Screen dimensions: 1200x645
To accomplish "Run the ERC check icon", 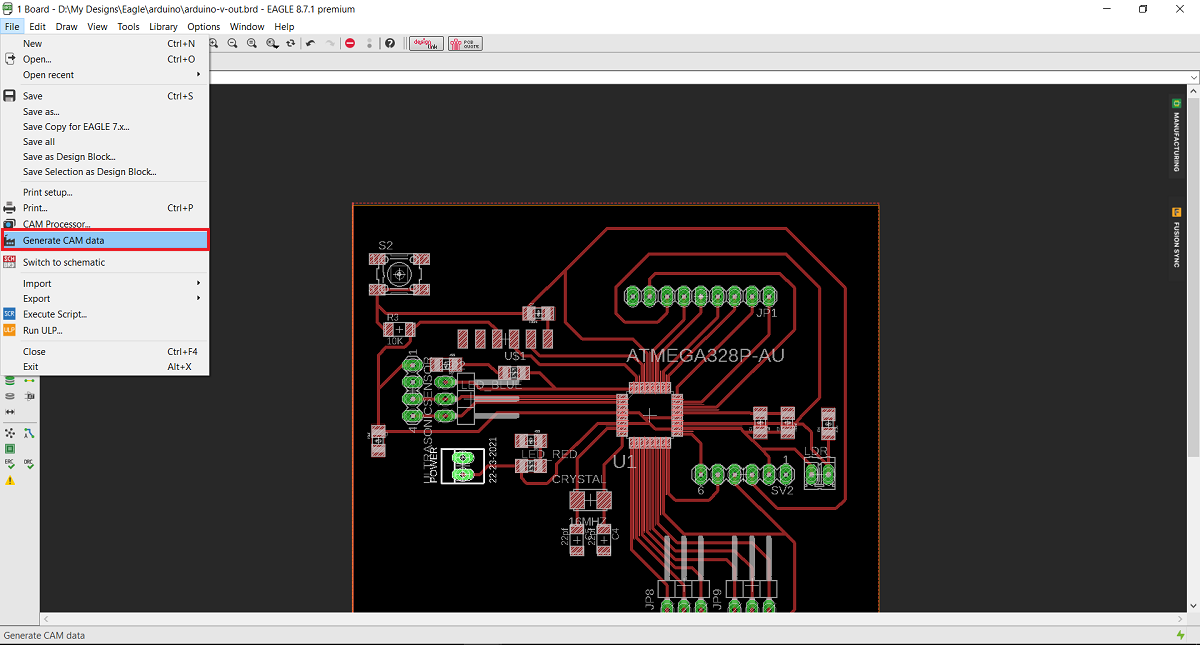I will pos(10,464).
